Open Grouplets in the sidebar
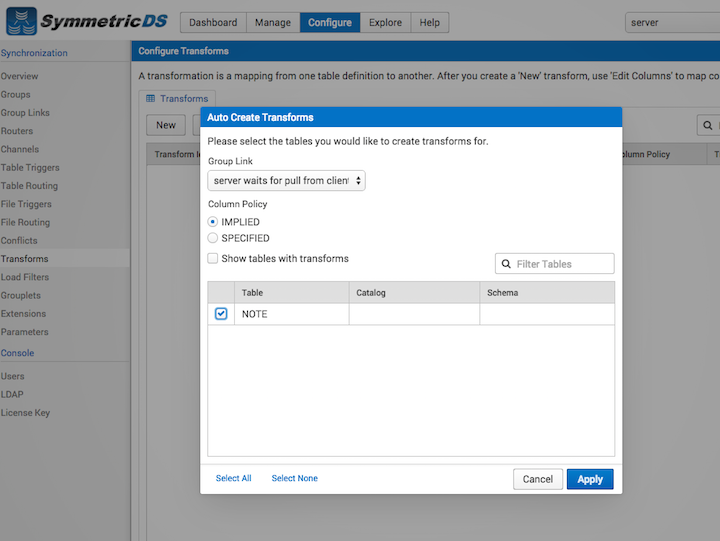The width and height of the screenshot is (720, 541). tap(21, 295)
